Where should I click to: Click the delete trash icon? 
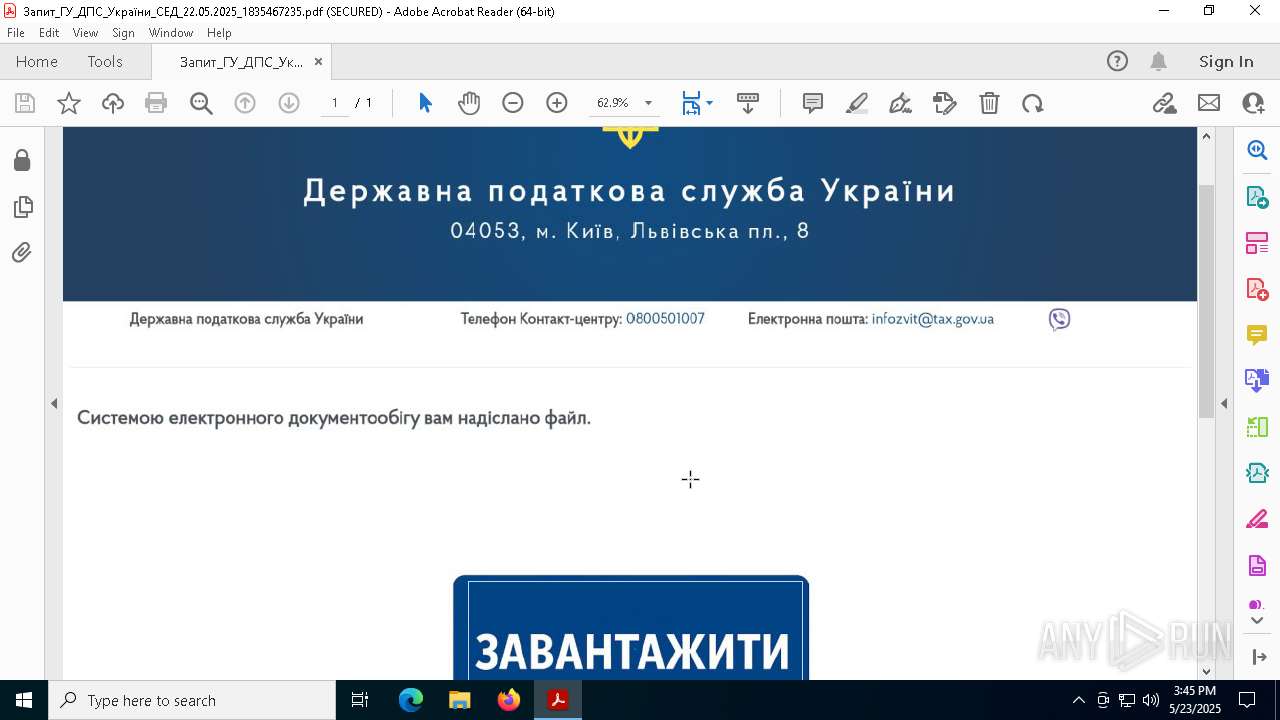pyautogui.click(x=989, y=103)
